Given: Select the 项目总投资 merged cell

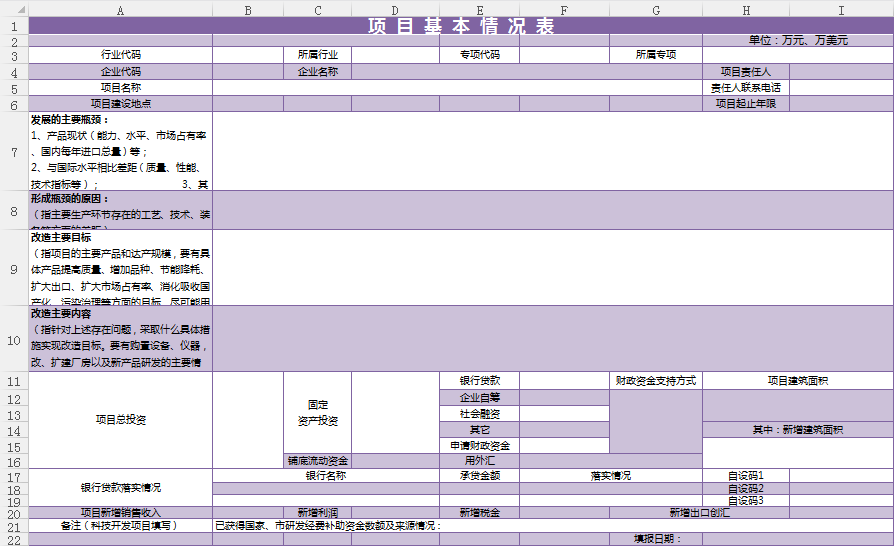Looking at the screenshot, I should 120,420.
